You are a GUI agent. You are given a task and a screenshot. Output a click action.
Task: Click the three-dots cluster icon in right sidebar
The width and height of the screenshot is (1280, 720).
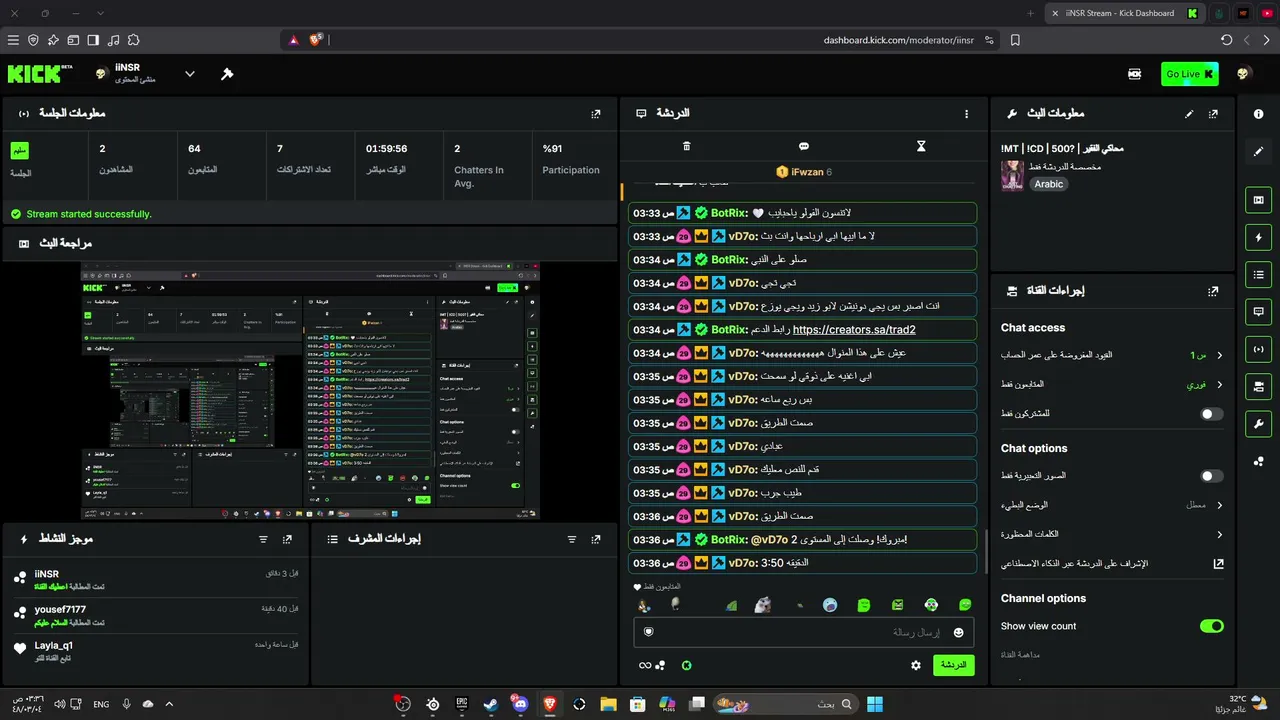[x=1258, y=461]
